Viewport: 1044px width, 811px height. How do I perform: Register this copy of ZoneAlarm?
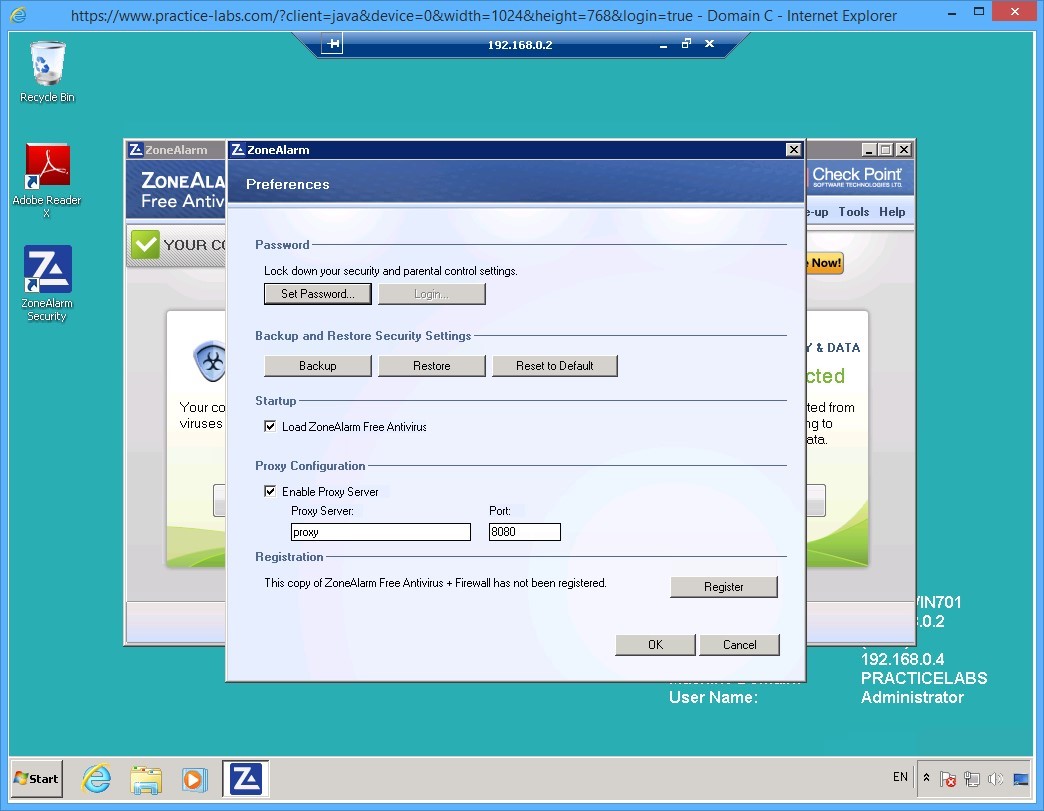click(x=723, y=587)
